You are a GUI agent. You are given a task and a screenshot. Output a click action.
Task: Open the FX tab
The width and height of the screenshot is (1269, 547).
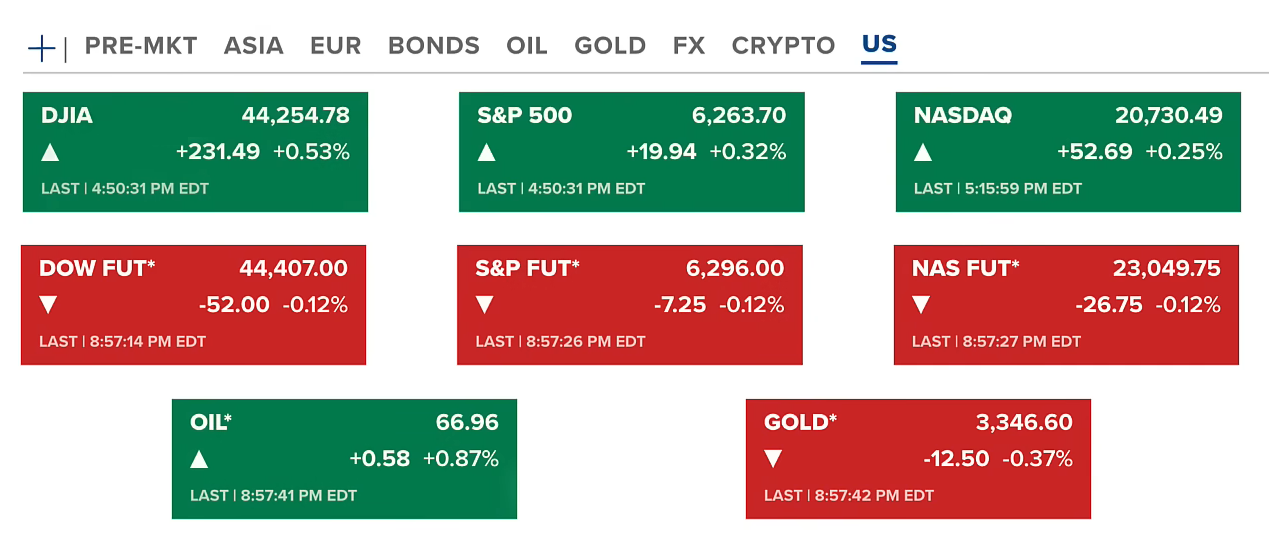coord(689,46)
